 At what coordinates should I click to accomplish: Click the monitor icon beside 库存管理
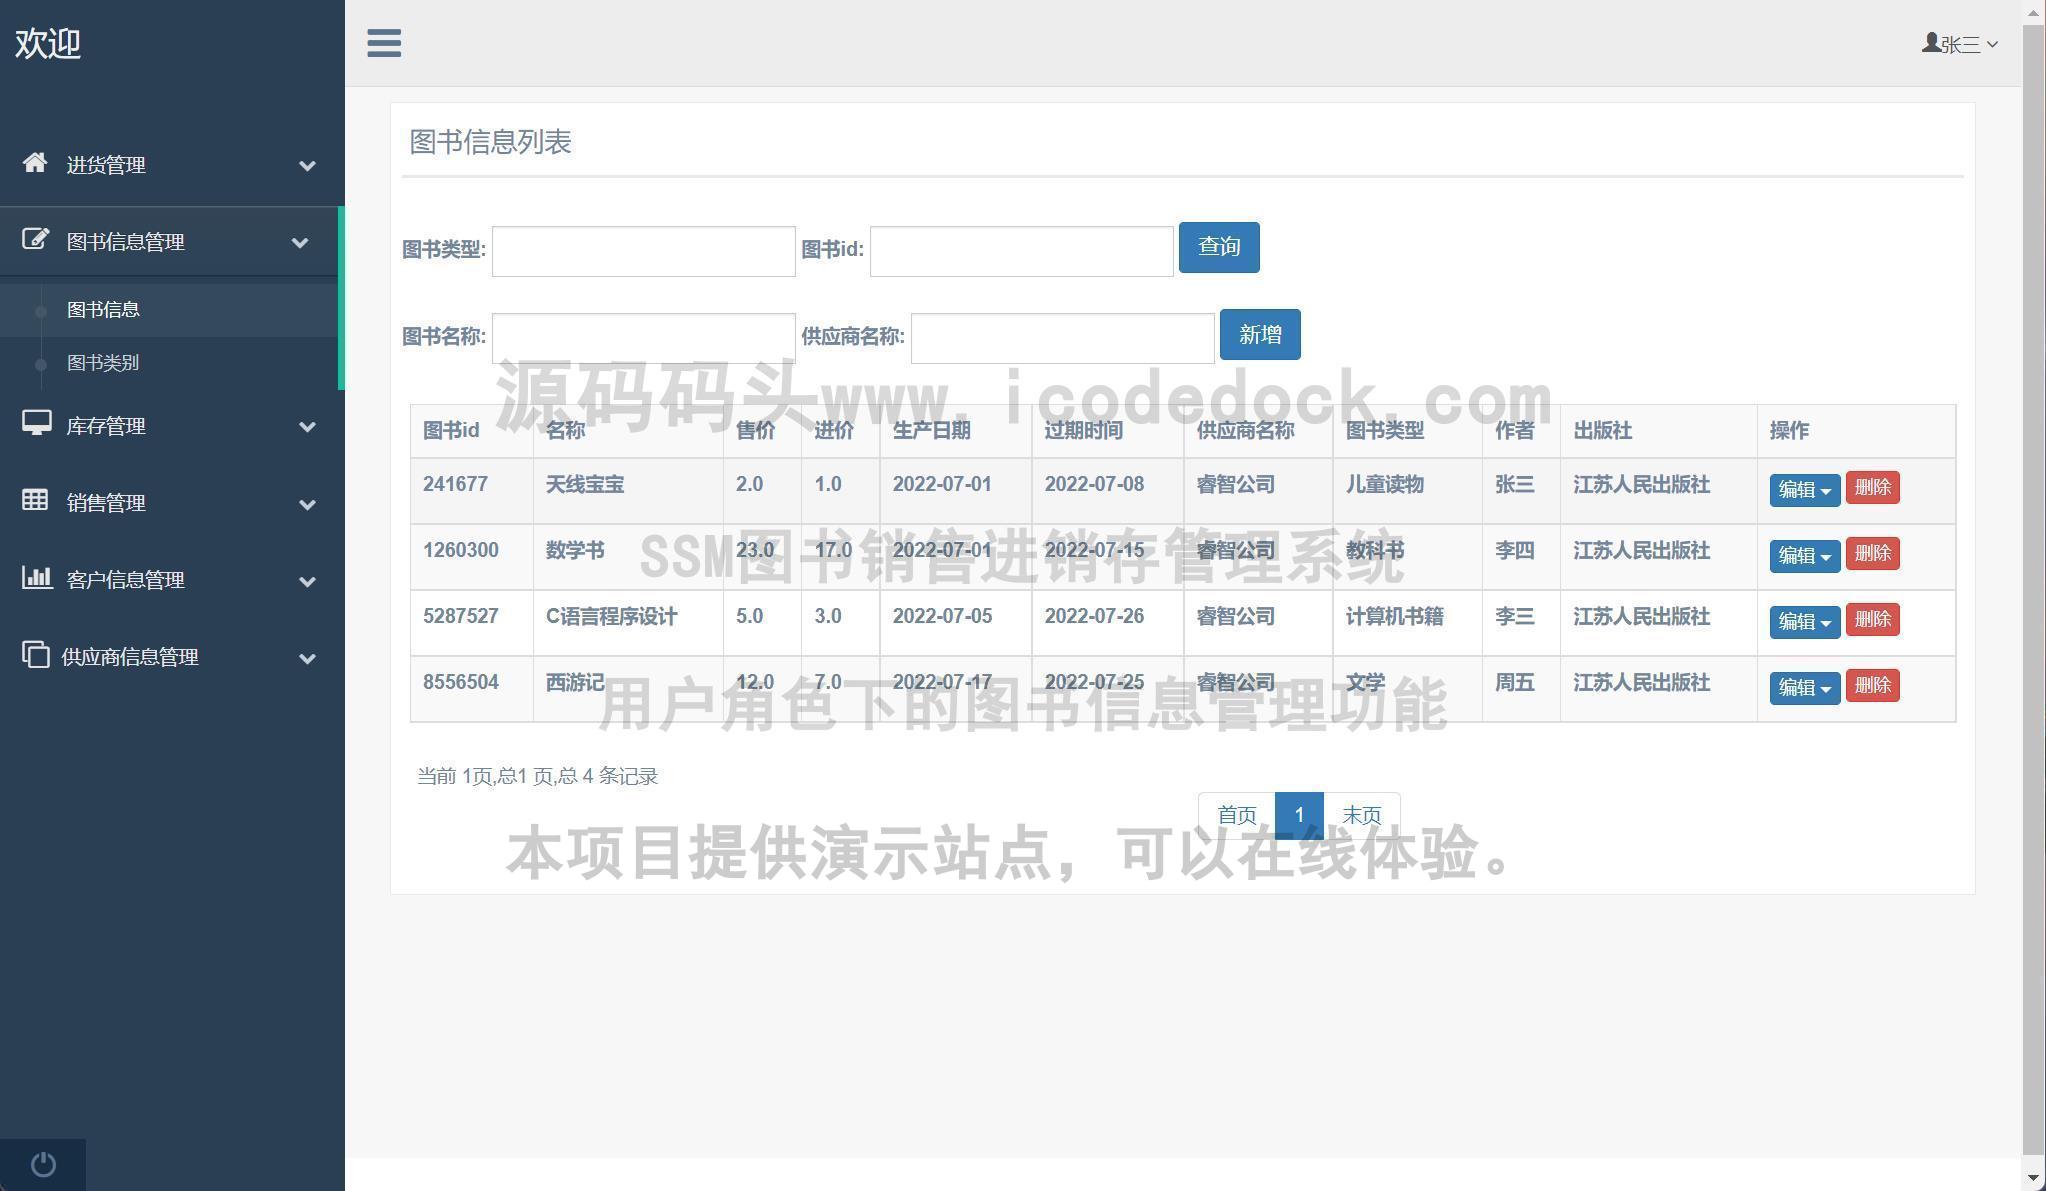[37, 424]
